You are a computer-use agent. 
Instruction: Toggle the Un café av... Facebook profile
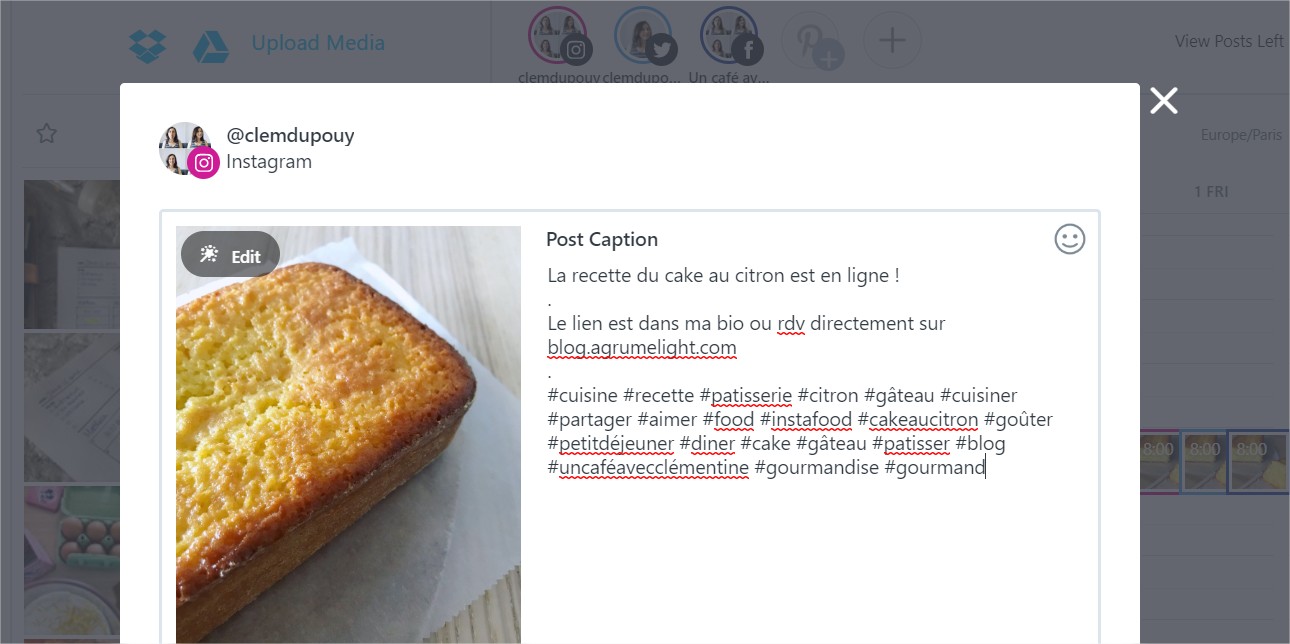[x=730, y=37]
